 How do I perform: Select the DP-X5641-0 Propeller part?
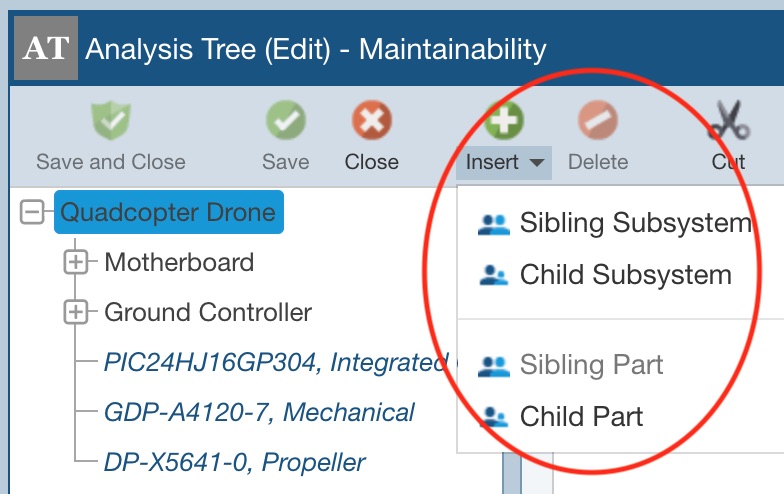click(234, 462)
